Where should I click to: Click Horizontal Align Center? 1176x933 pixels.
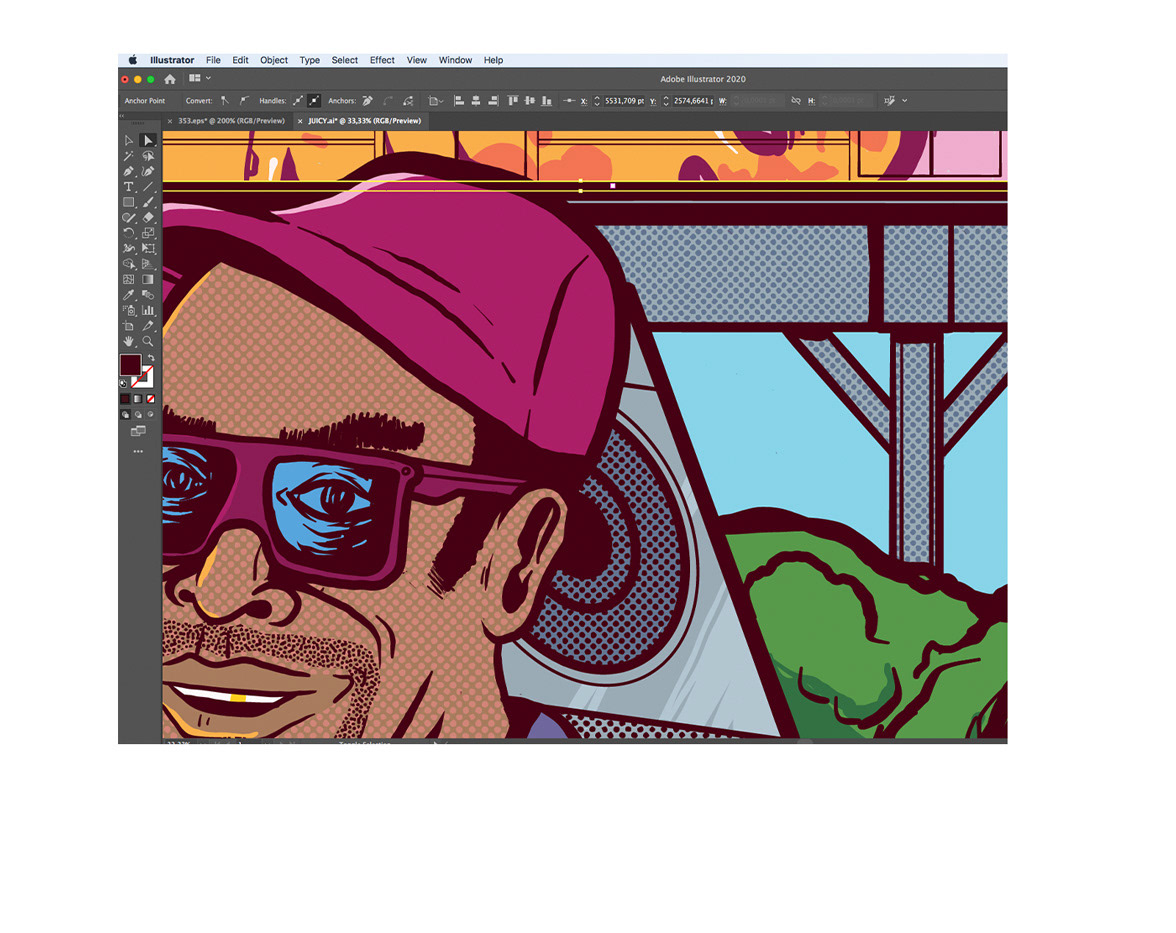(476, 100)
